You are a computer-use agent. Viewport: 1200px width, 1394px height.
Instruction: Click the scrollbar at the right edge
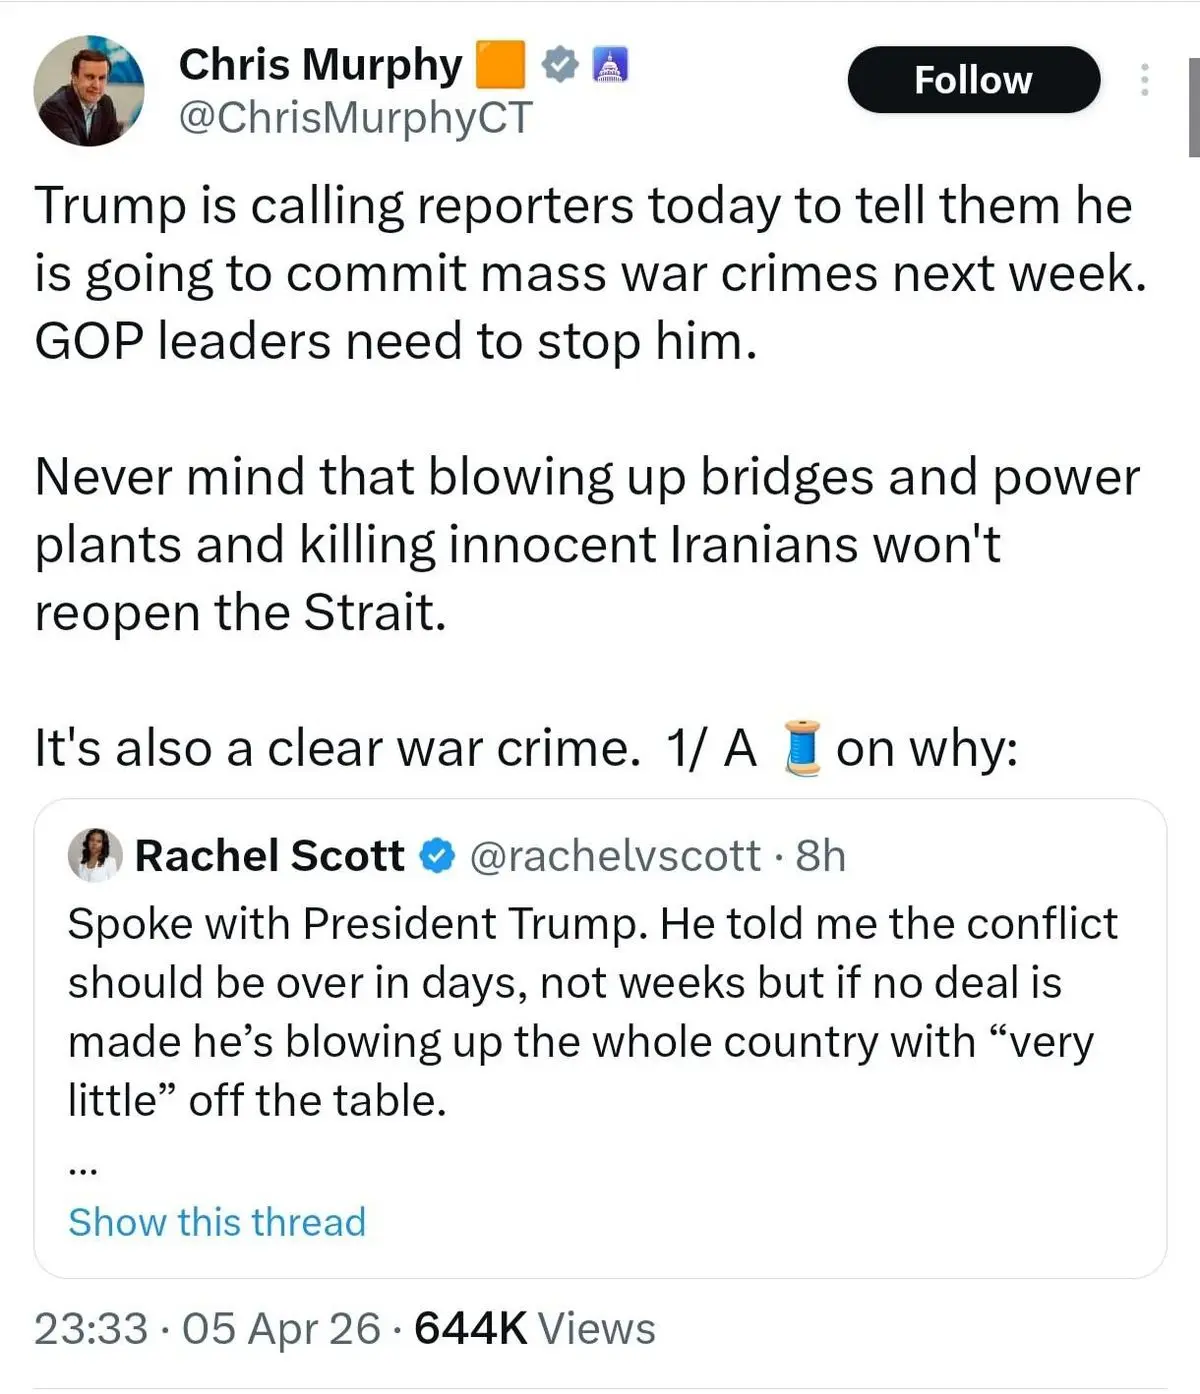pyautogui.click(x=1194, y=108)
